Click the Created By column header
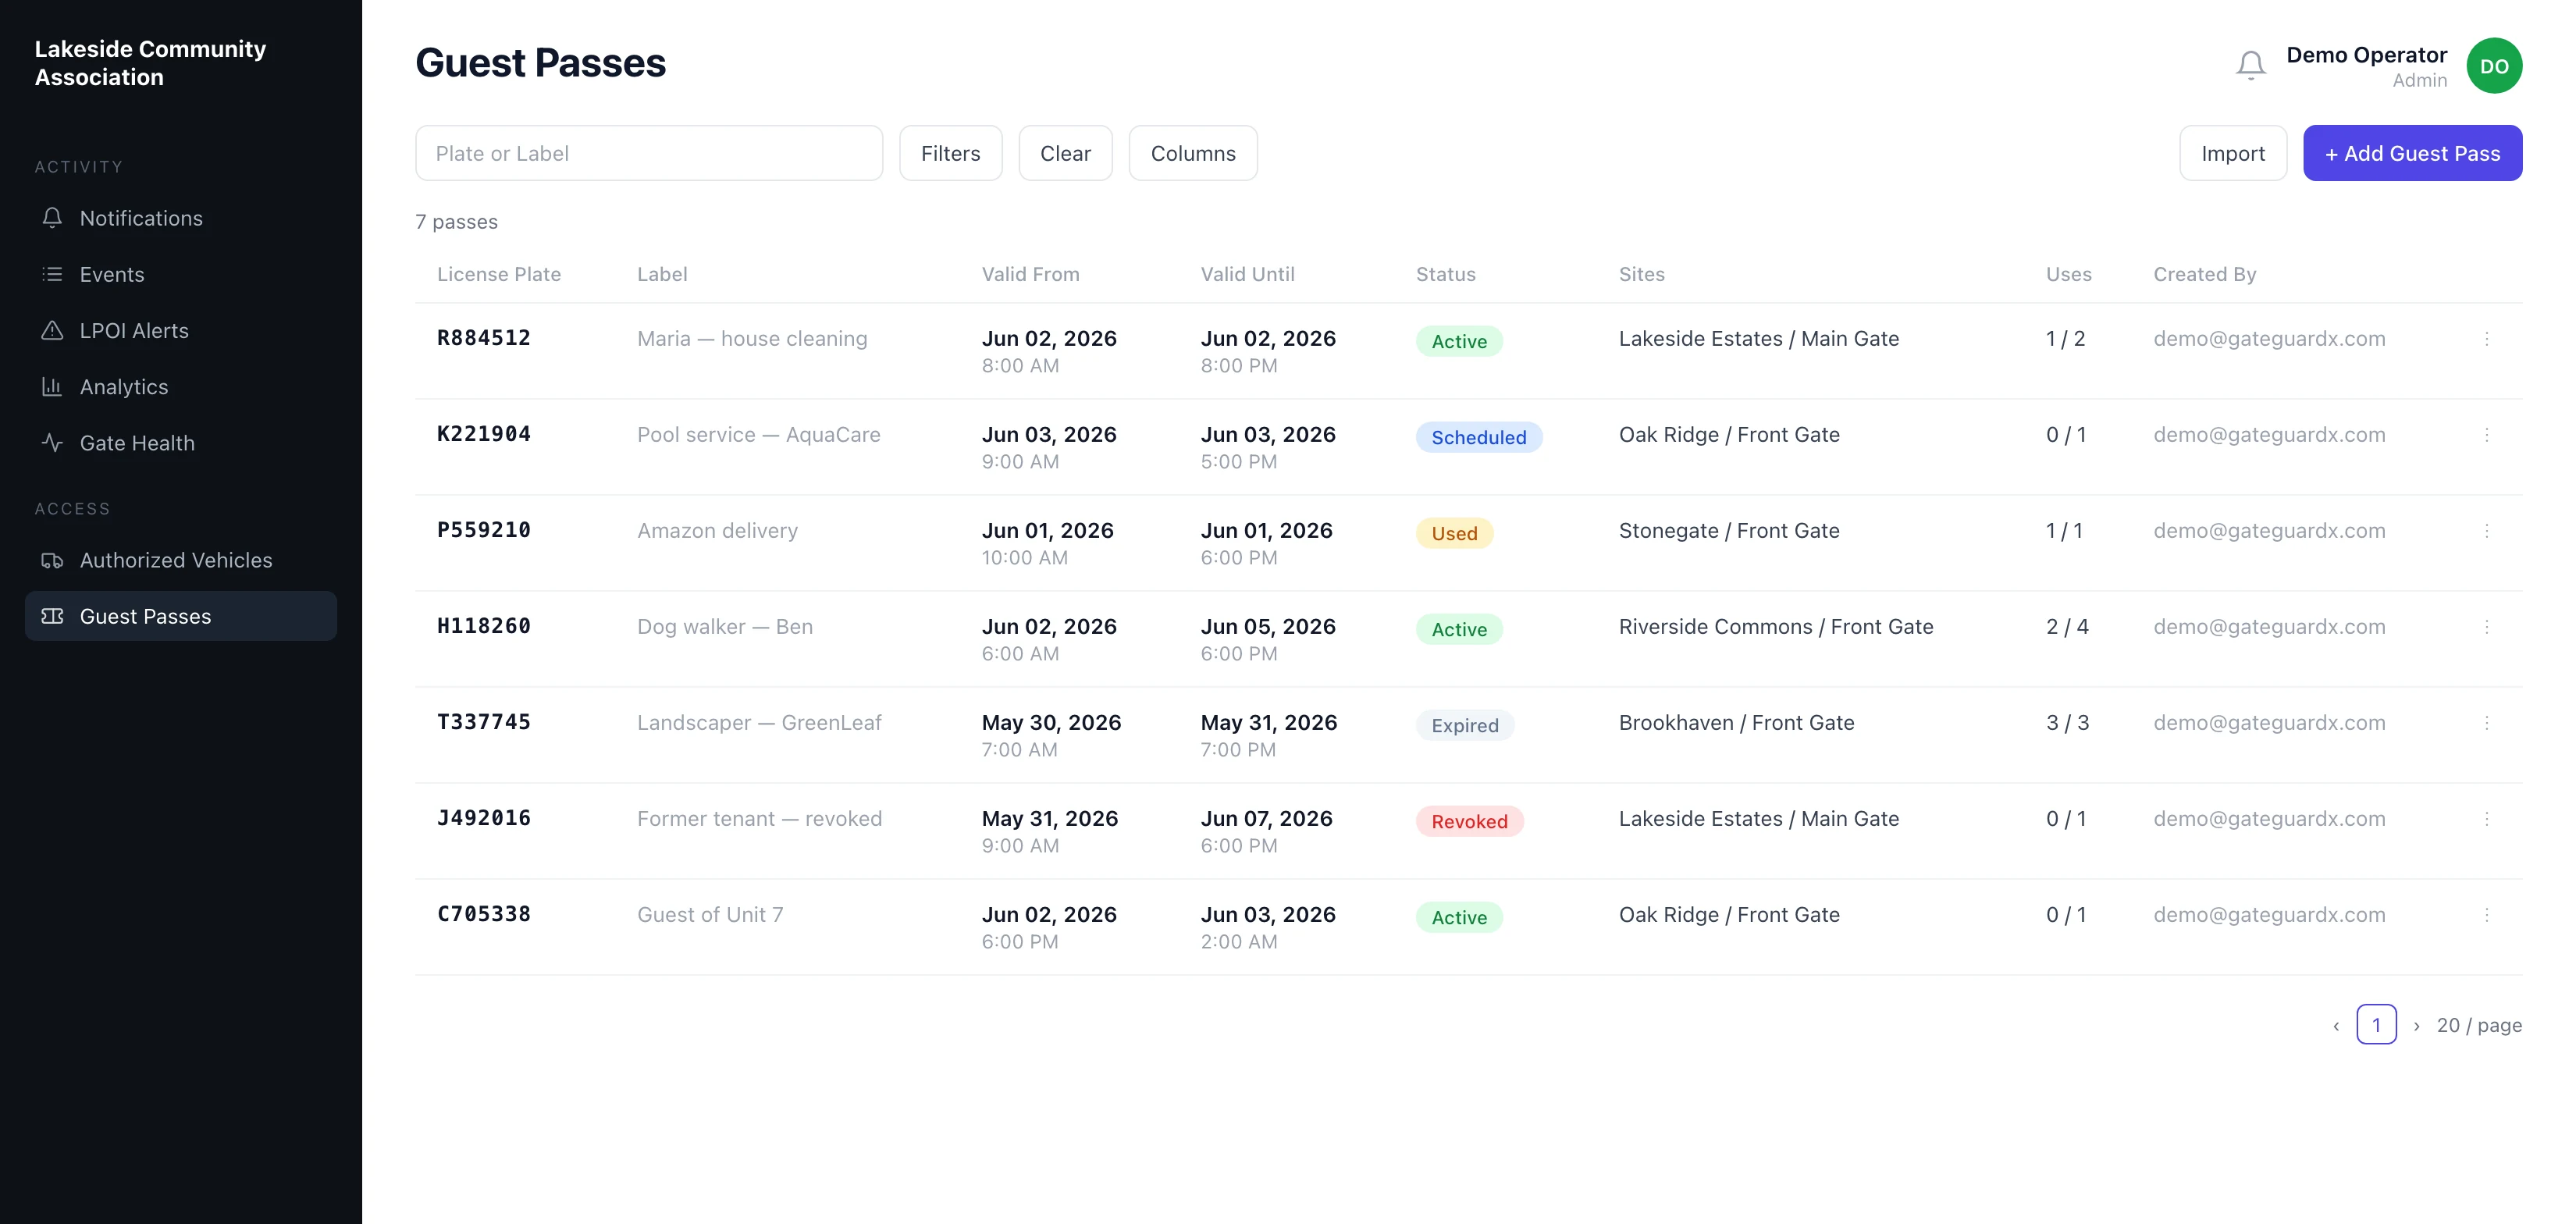2576x1224 pixels. click(2204, 274)
